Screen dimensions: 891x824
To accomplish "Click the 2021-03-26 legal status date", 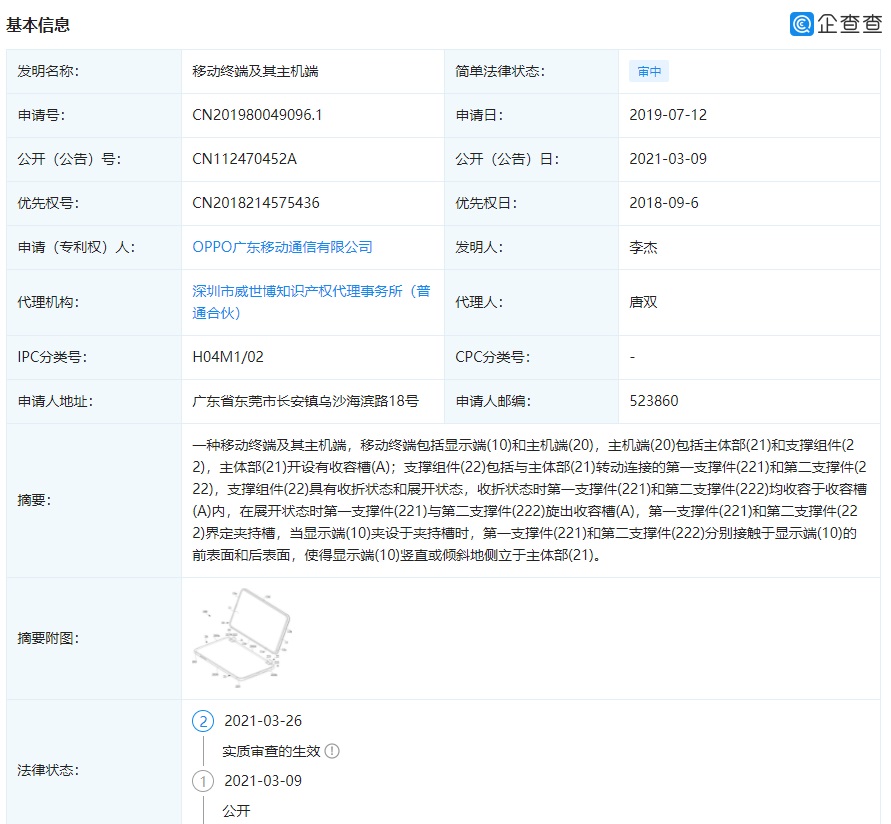I will (263, 721).
